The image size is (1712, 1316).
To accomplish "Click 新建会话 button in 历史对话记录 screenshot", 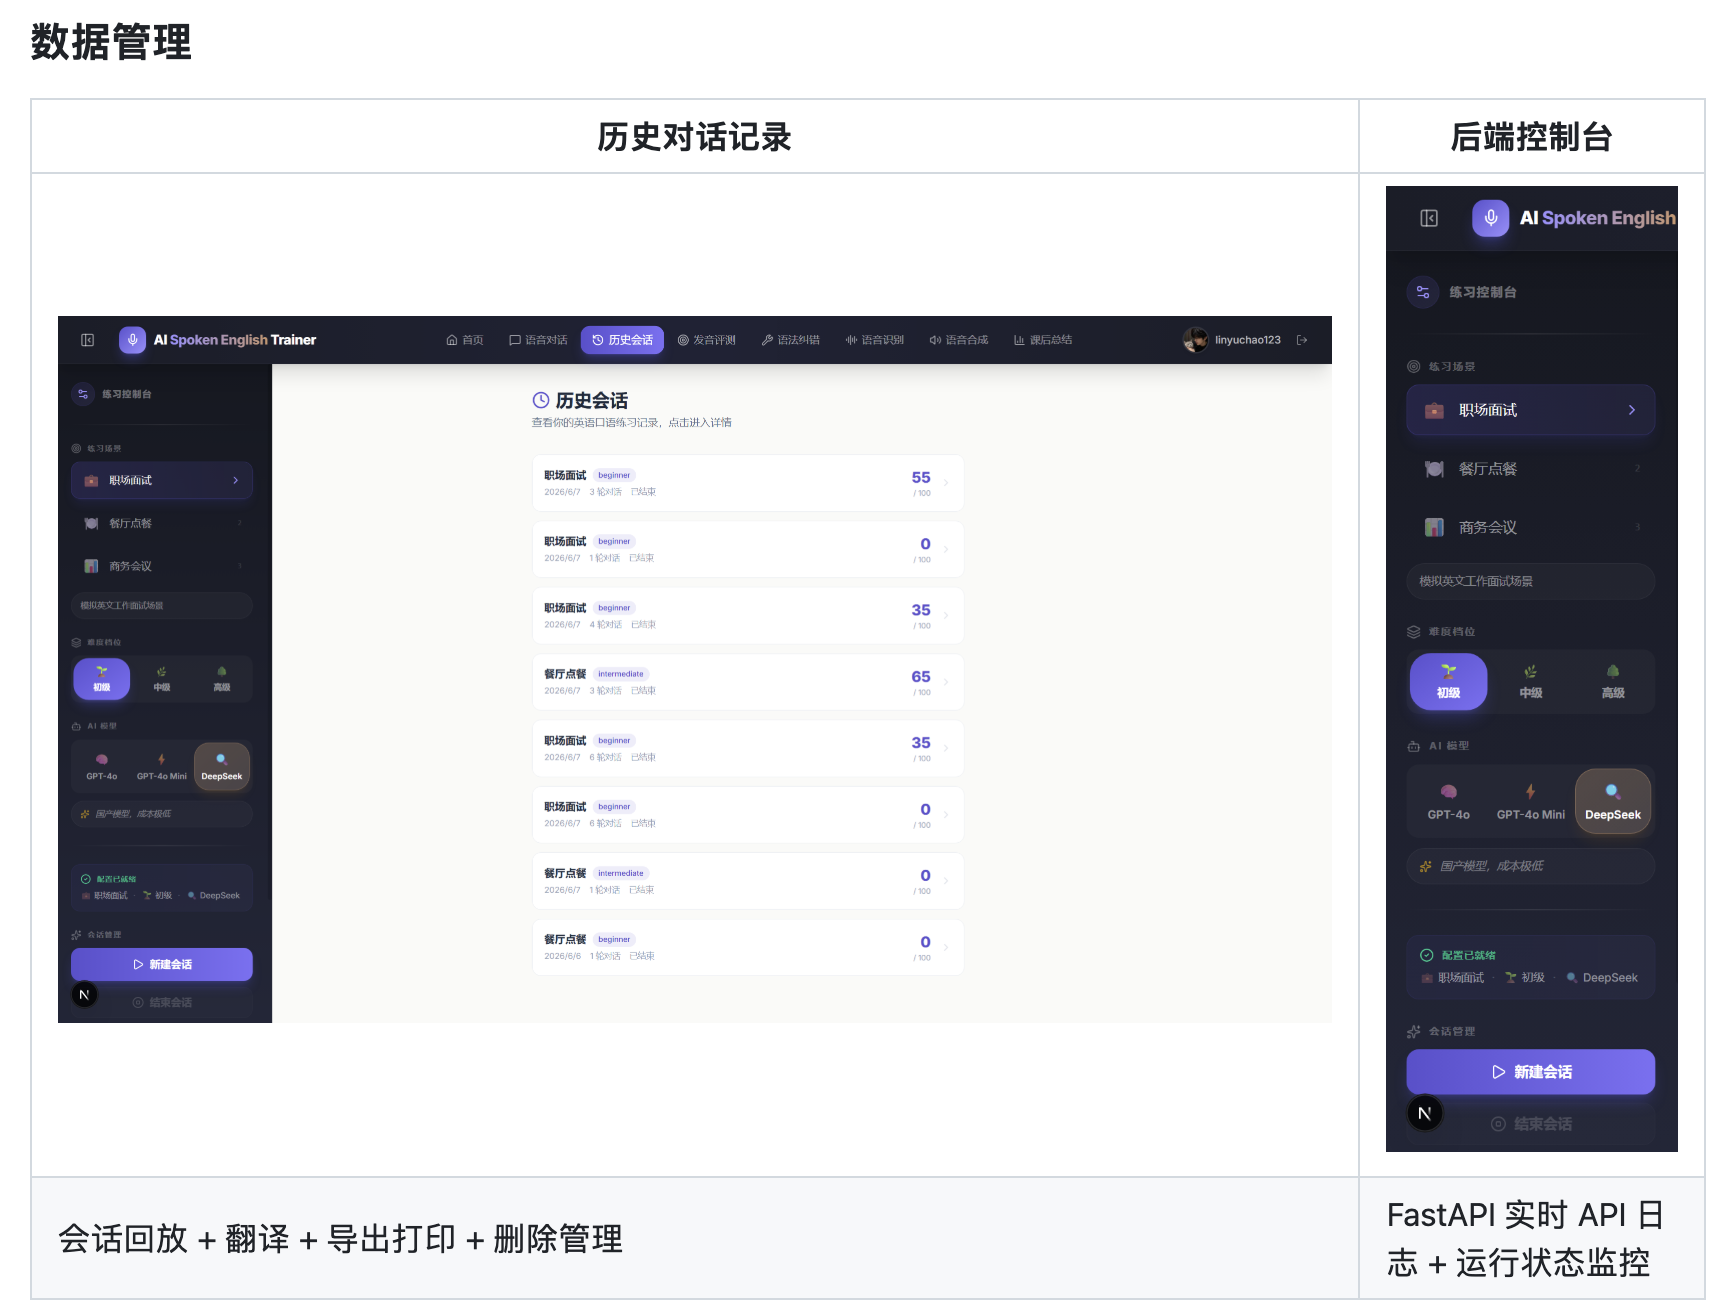I will click(x=162, y=964).
